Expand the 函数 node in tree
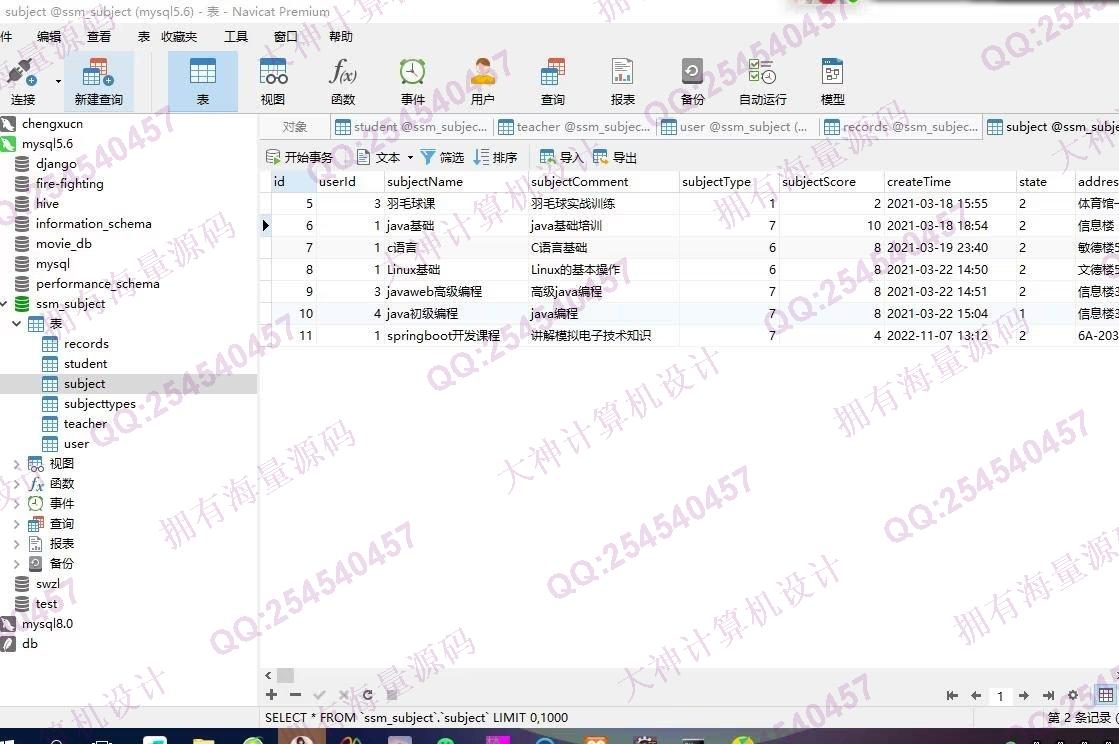Viewport: 1119px width, 744px height. [16, 484]
